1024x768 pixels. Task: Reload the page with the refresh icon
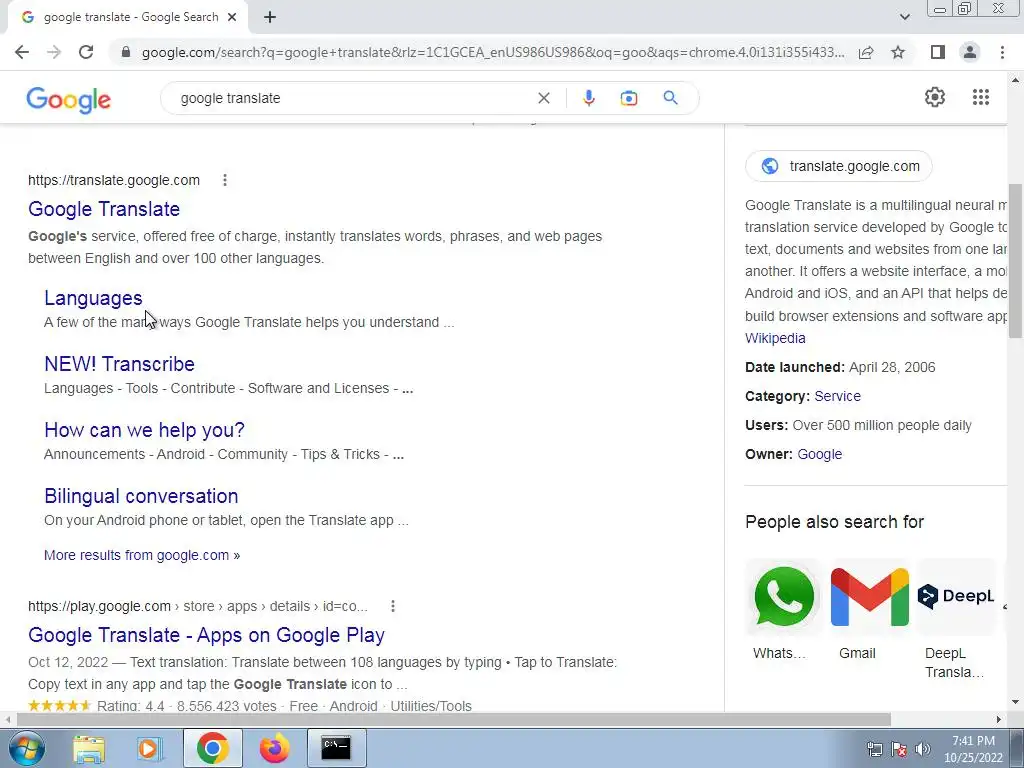pos(86,52)
